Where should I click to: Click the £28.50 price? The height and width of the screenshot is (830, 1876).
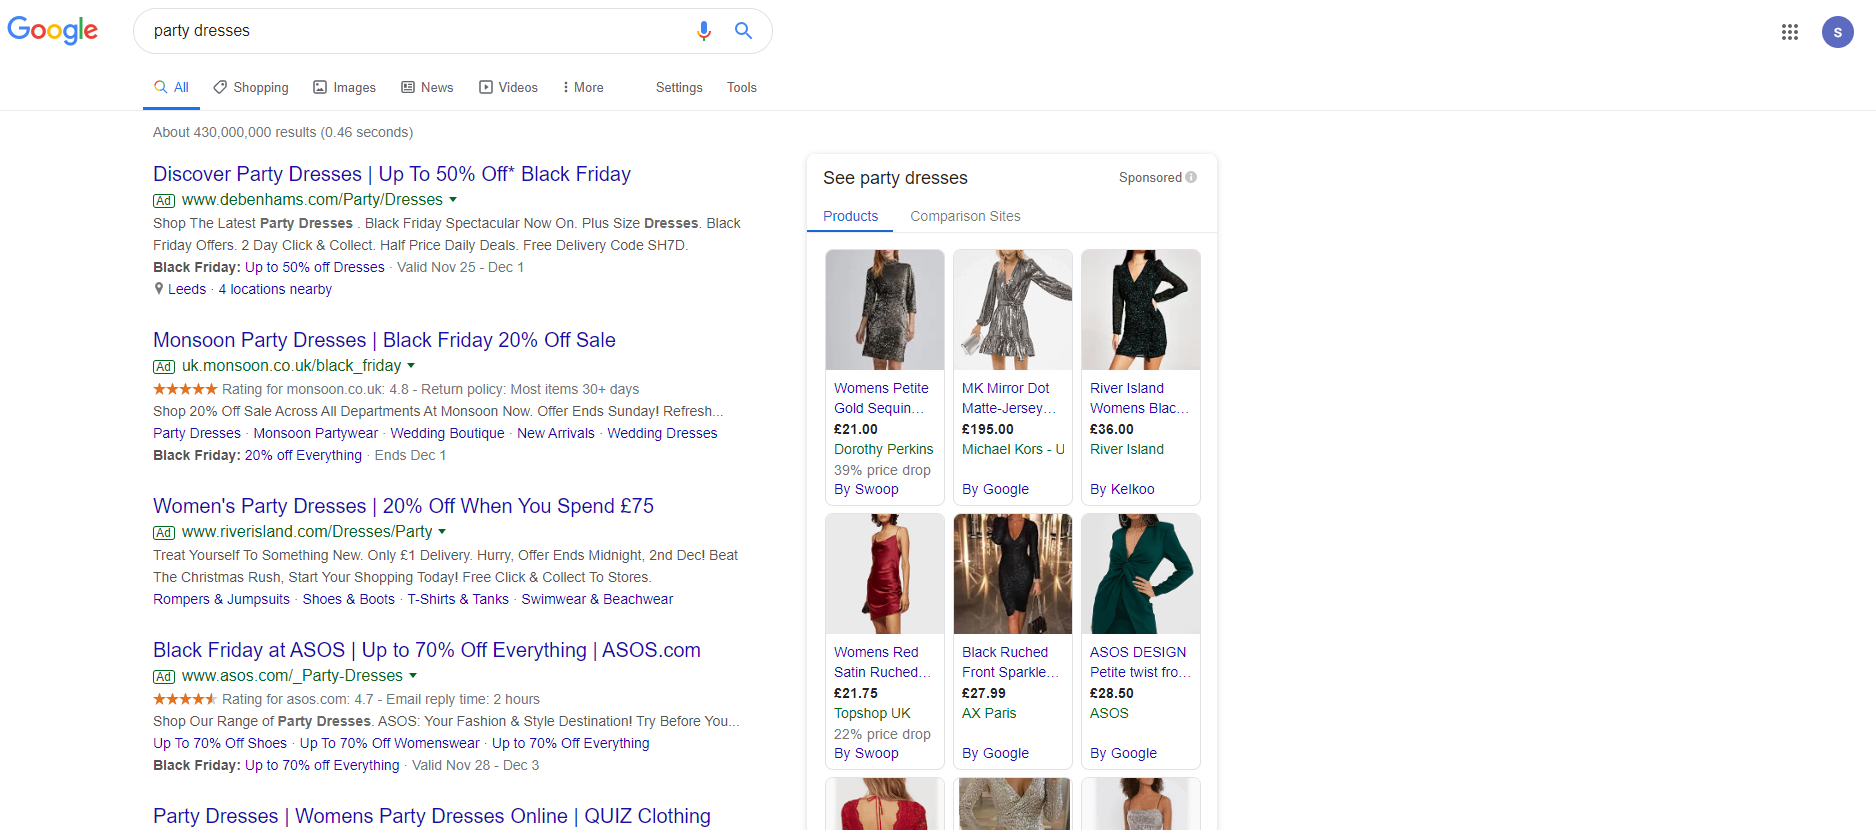(1112, 693)
